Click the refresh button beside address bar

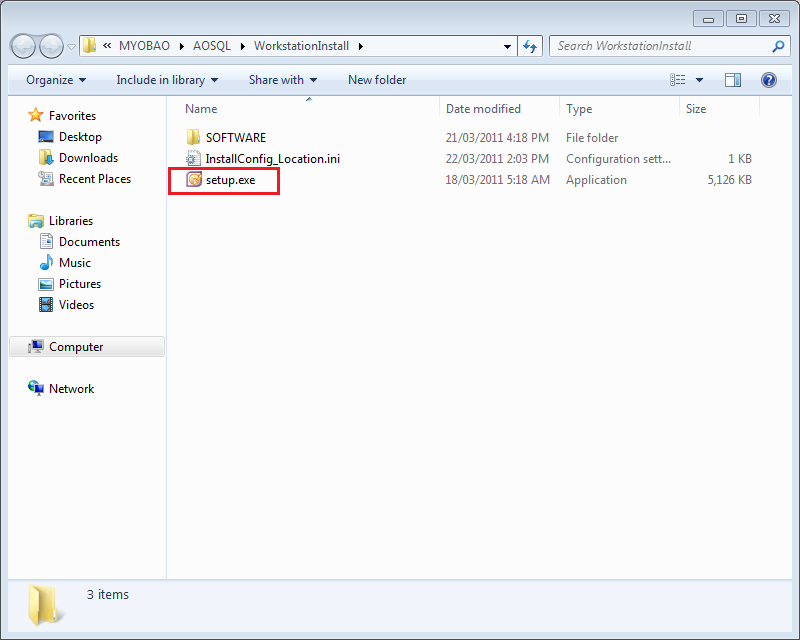point(530,46)
